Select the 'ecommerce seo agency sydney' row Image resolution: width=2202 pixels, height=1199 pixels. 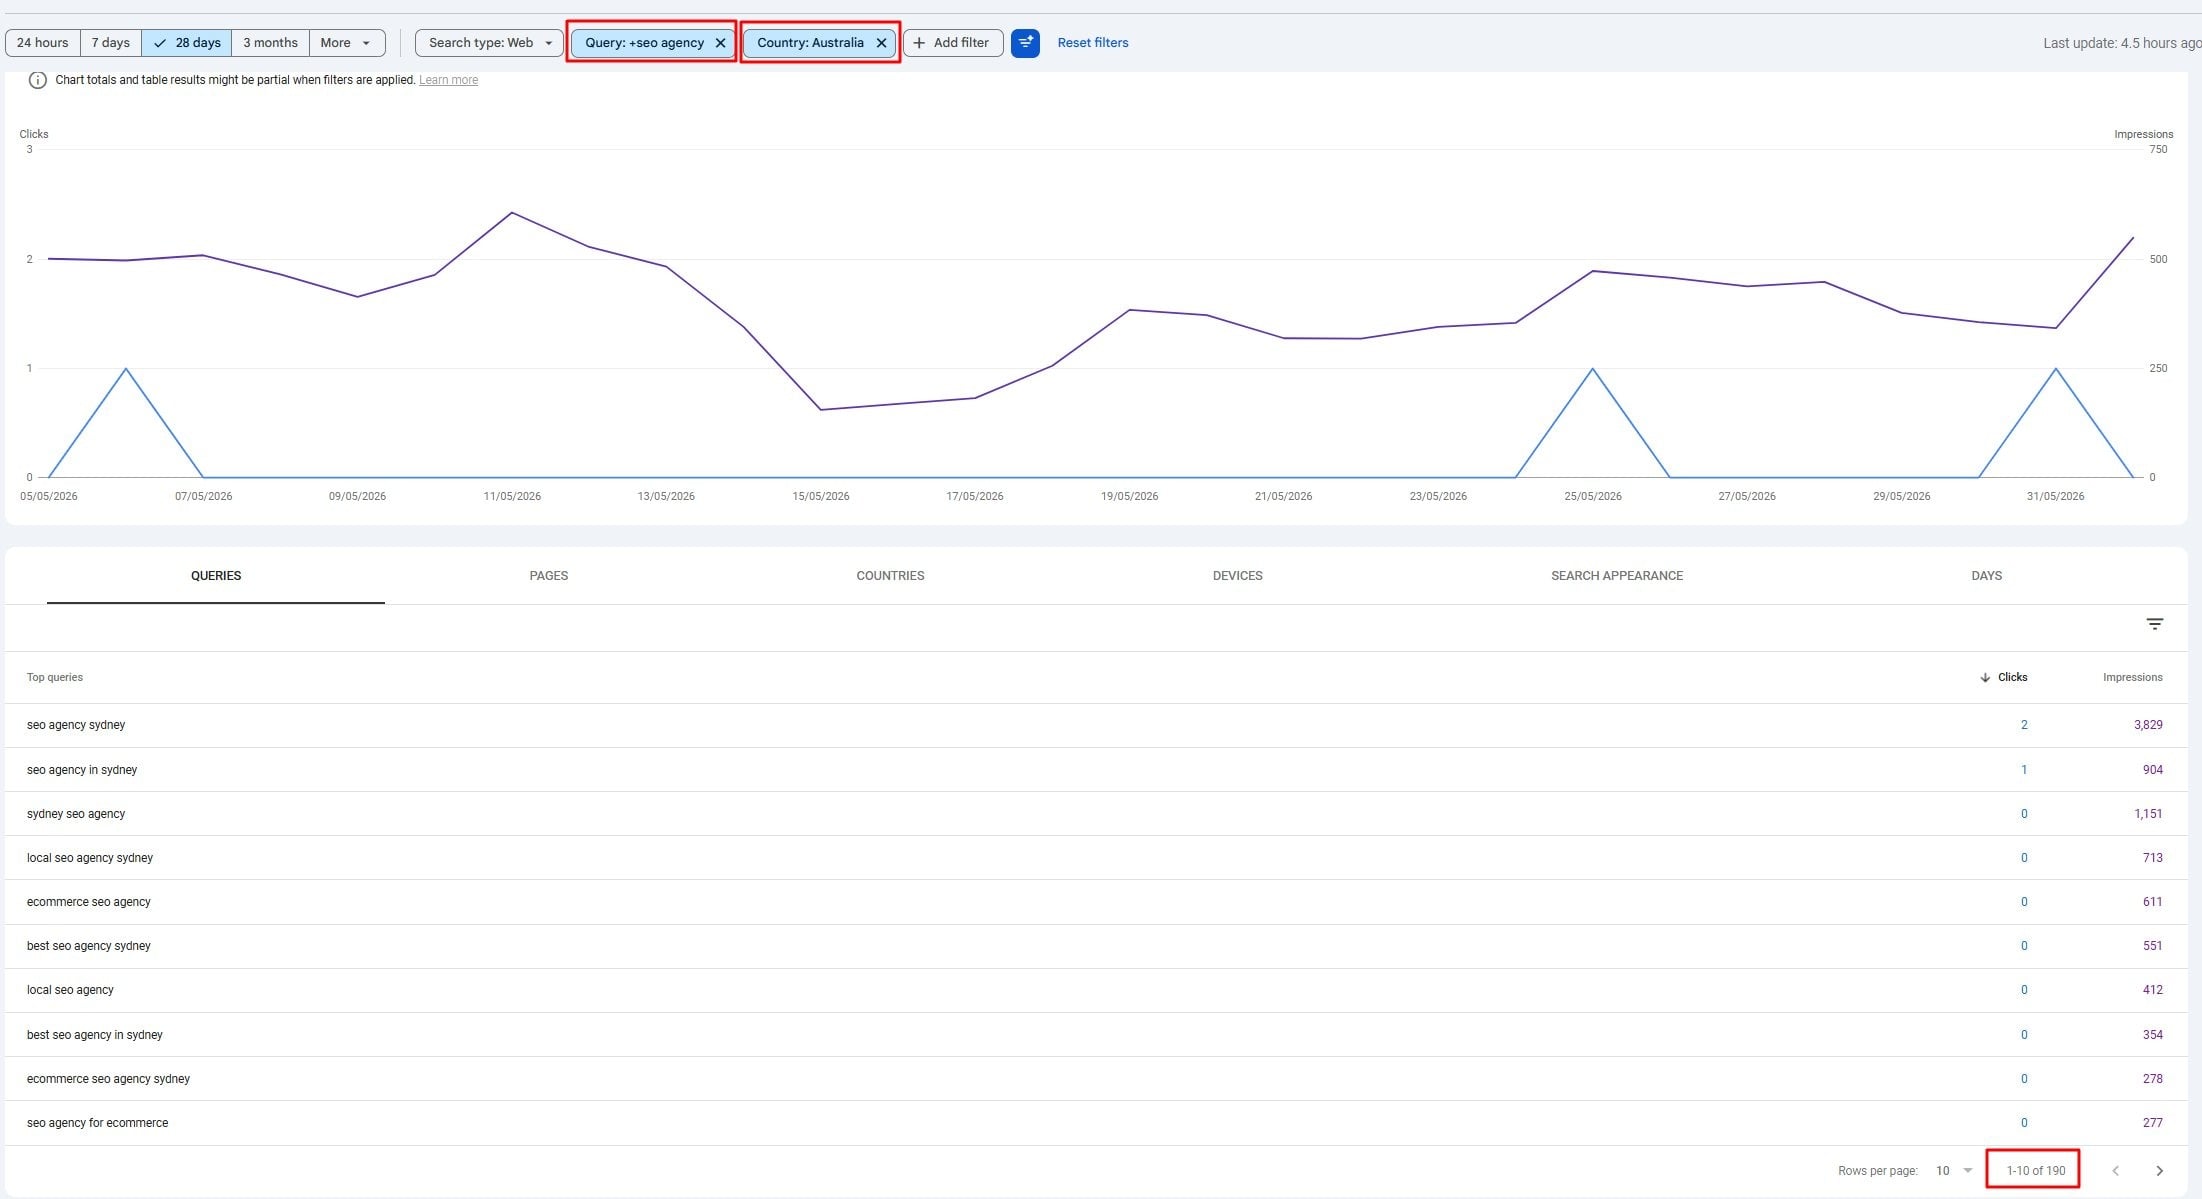[1095, 1079]
